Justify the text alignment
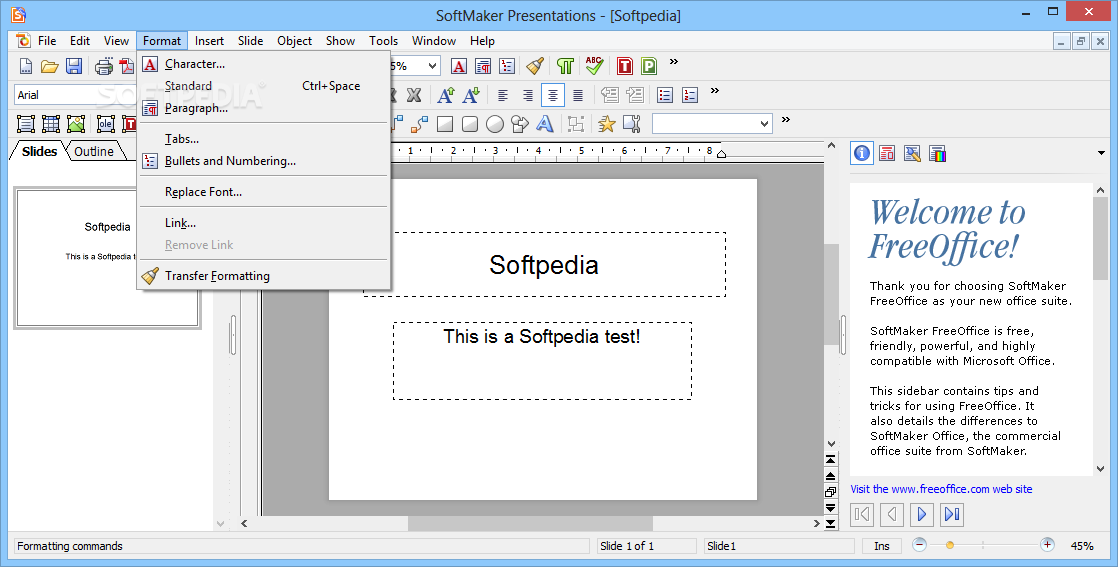Image resolution: width=1118 pixels, height=567 pixels. pyautogui.click(x=578, y=95)
